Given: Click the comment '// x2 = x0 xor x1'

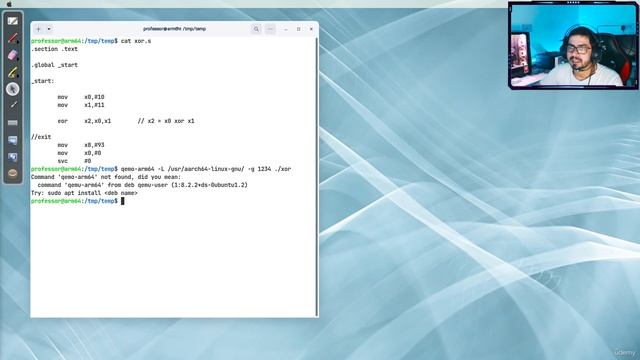Looking at the screenshot, I should pos(166,121).
